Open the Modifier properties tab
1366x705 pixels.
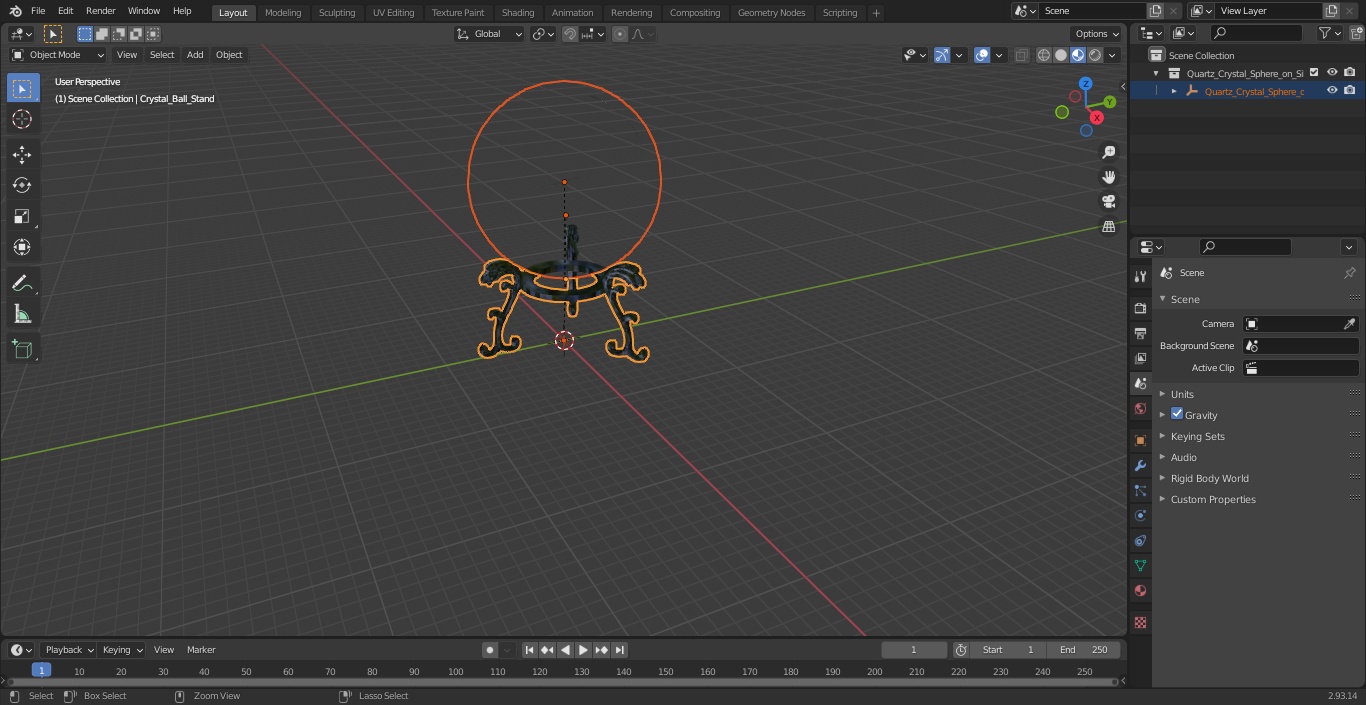point(1140,465)
